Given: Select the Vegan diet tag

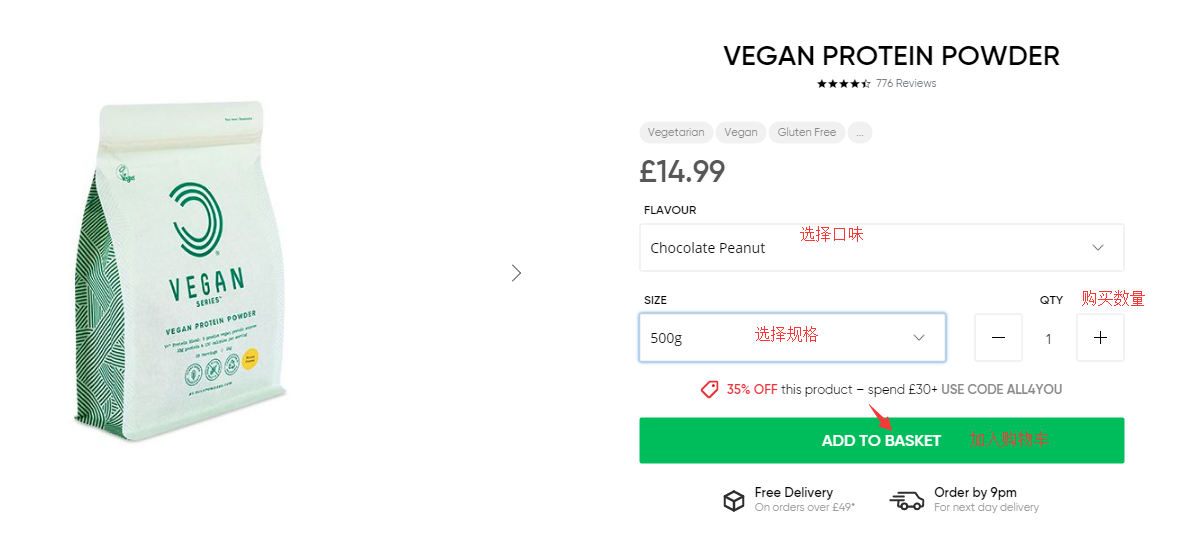Looking at the screenshot, I should pos(741,132).
